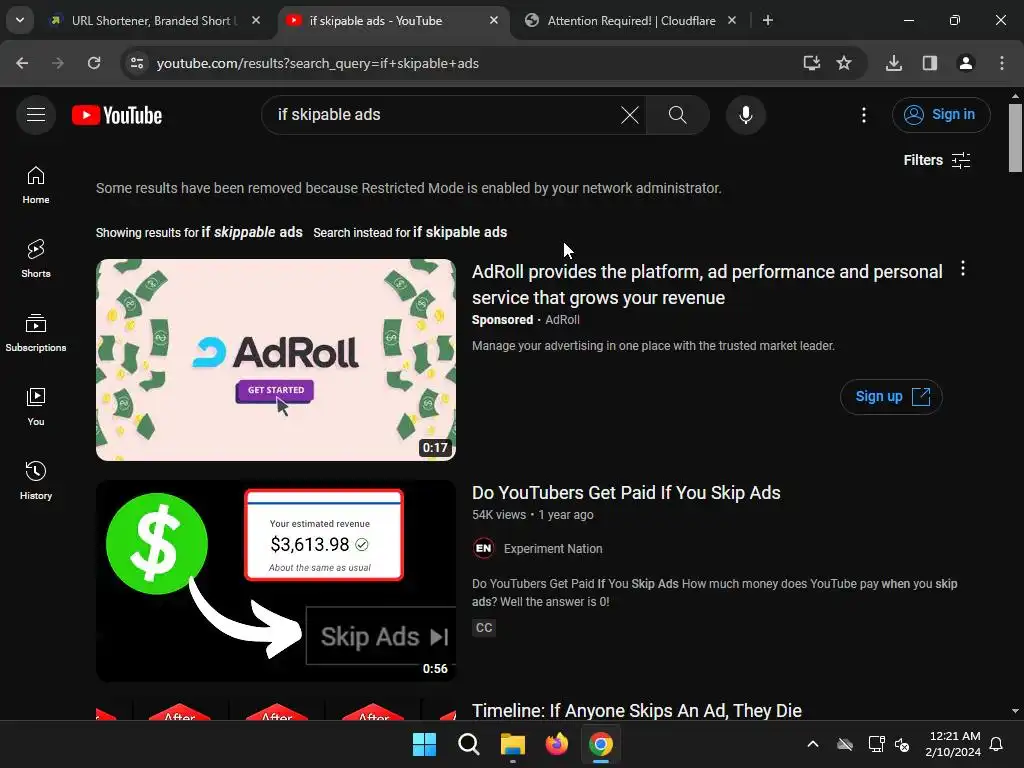
Task: Open the You section in sidebar
Action: coord(36,407)
